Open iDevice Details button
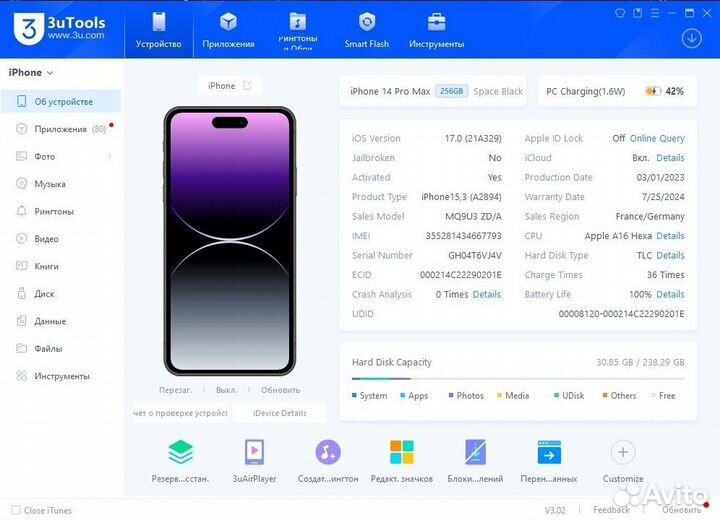This screenshot has width=720, height=520. 280,413
